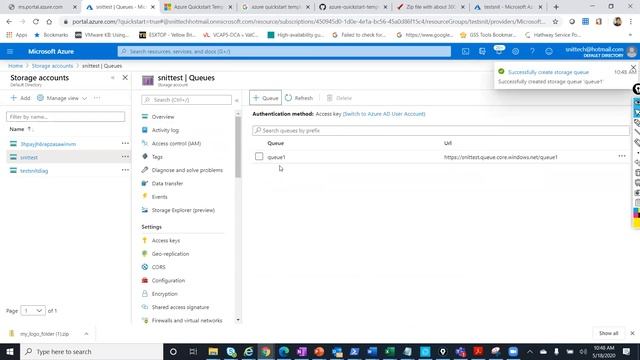
Task: Open more options for queue1 row
Action: pos(622,156)
